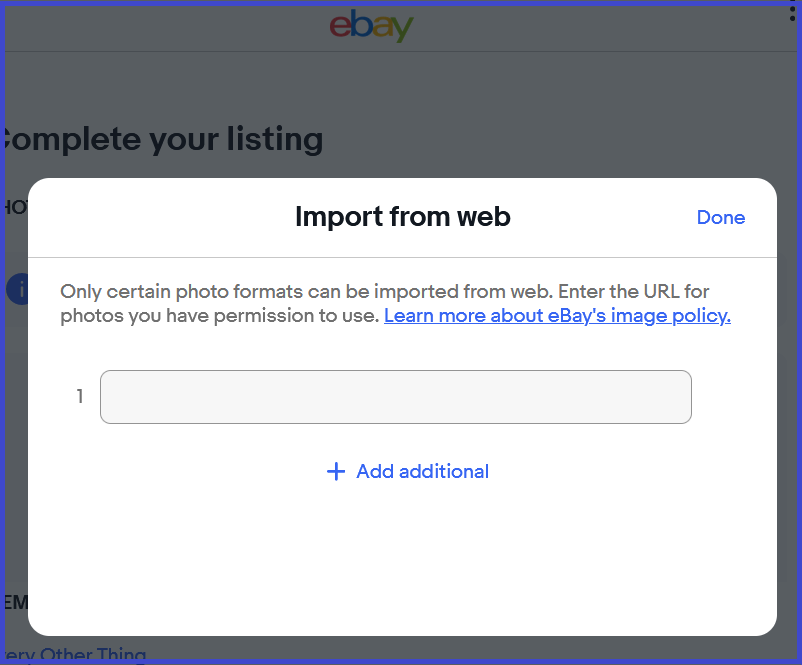Click the cut-off item label near dialog's bottom left
The image size is (802, 665).
pos(16,602)
